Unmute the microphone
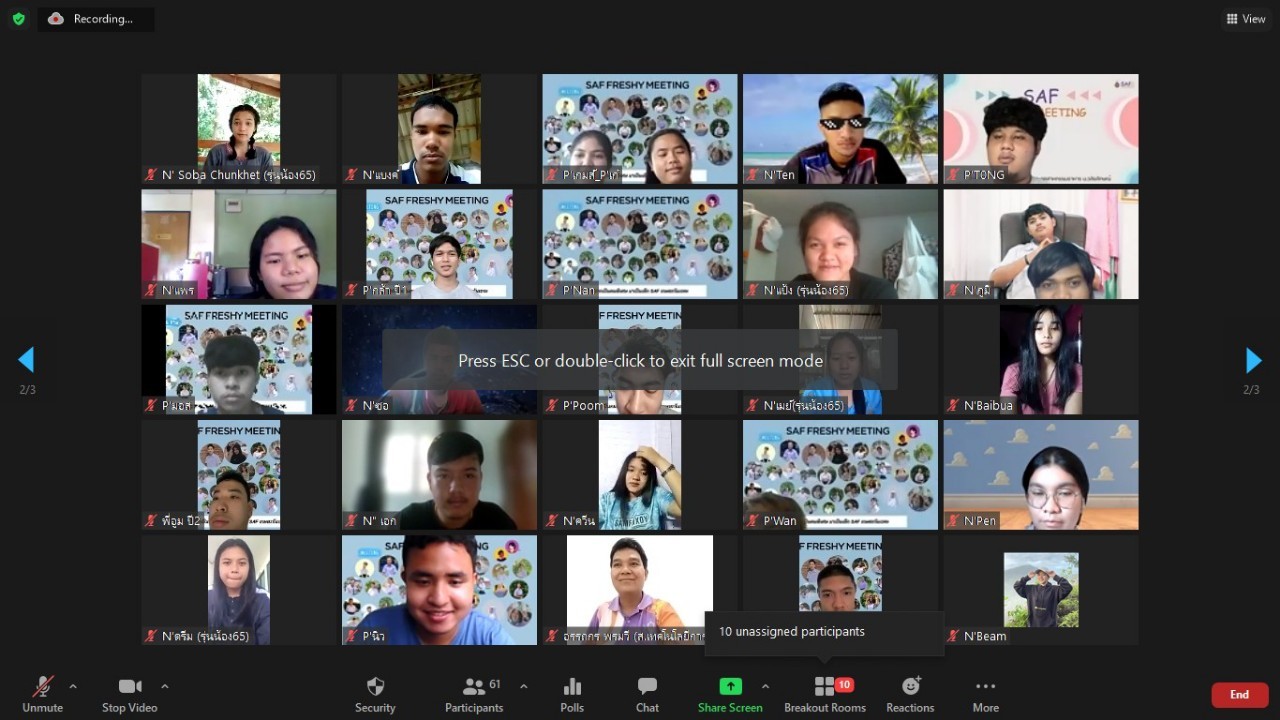 42,687
